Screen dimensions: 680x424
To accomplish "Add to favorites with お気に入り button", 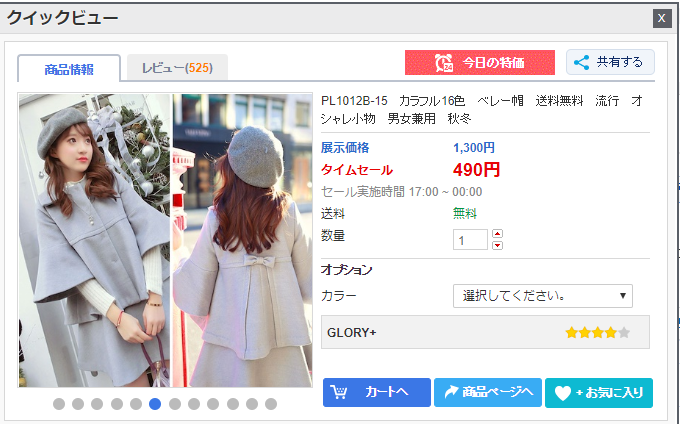I will coord(598,392).
